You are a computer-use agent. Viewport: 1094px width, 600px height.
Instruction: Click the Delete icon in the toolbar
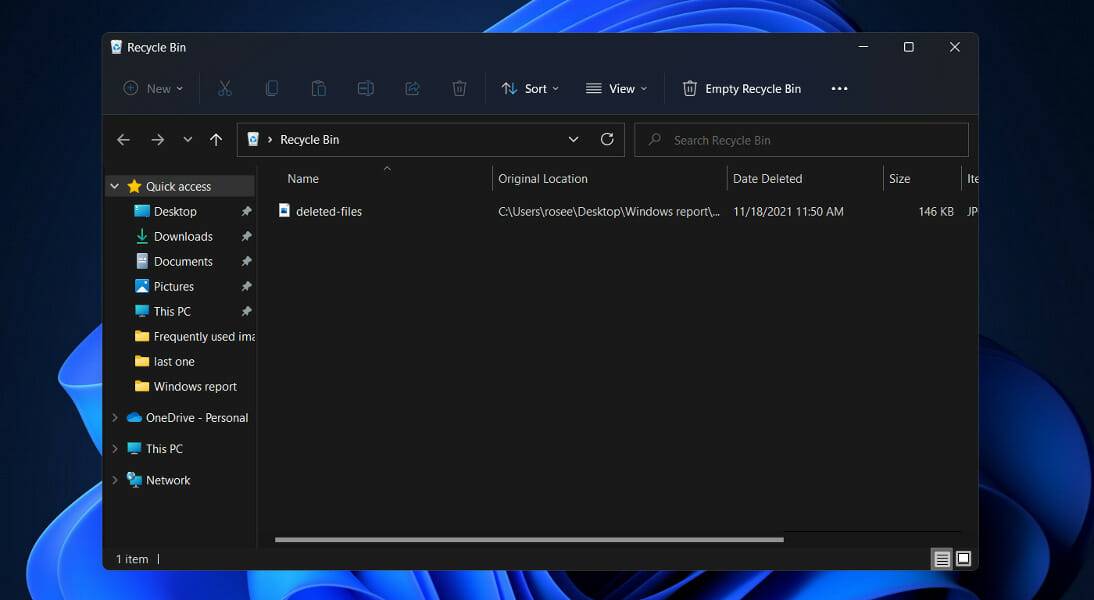coord(459,88)
